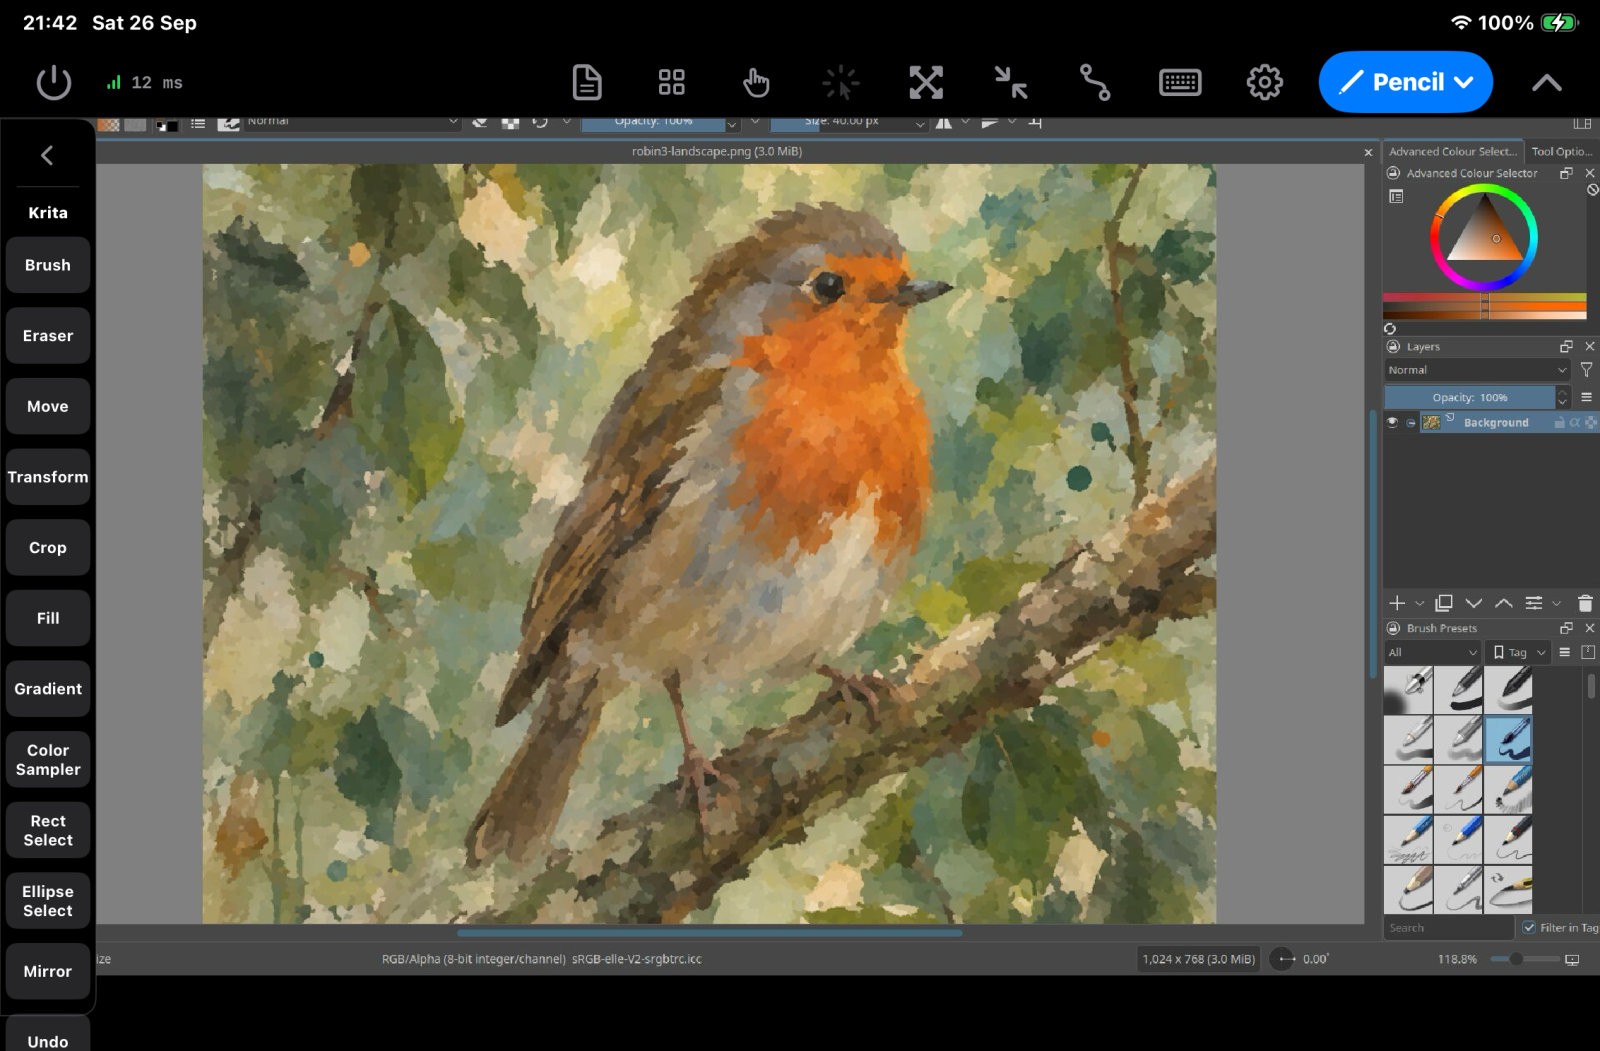Open the brush presets All tag dropdown
Viewport: 1600px width, 1051px height.
(1432, 652)
